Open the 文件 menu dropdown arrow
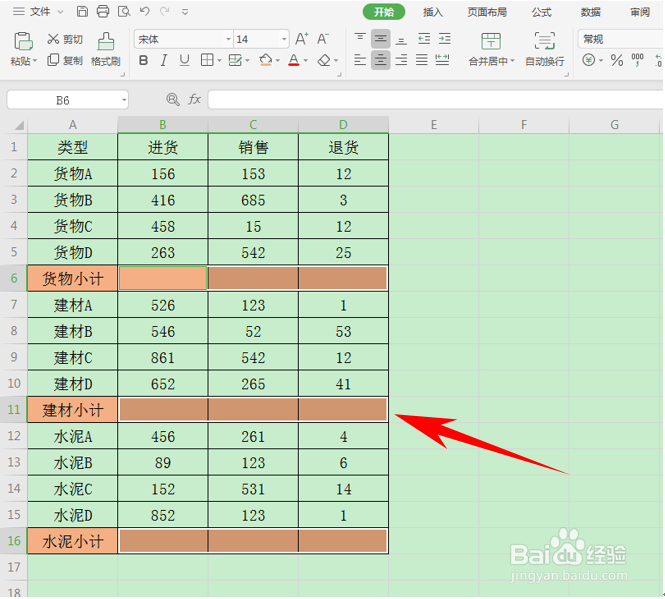This screenshot has height=599, width=665. [x=60, y=12]
